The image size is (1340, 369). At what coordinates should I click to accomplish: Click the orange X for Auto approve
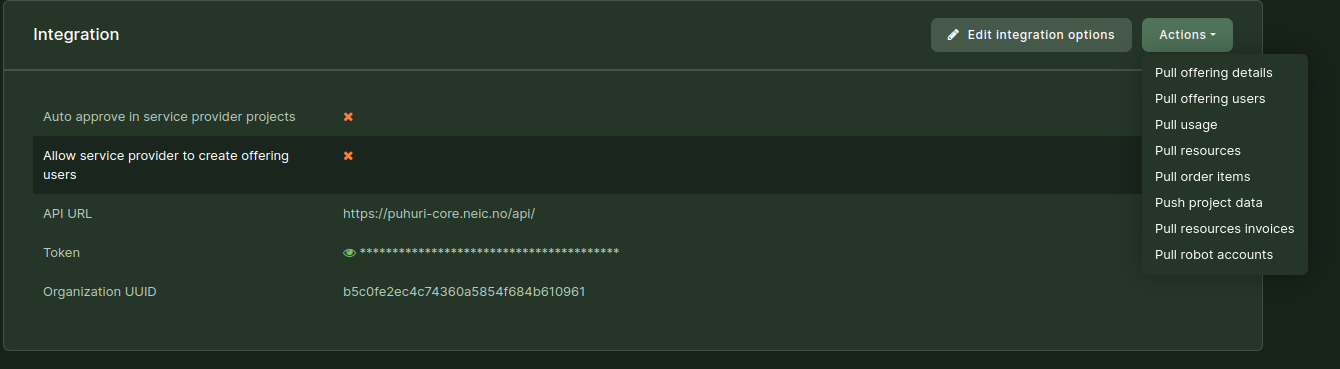[348, 117]
